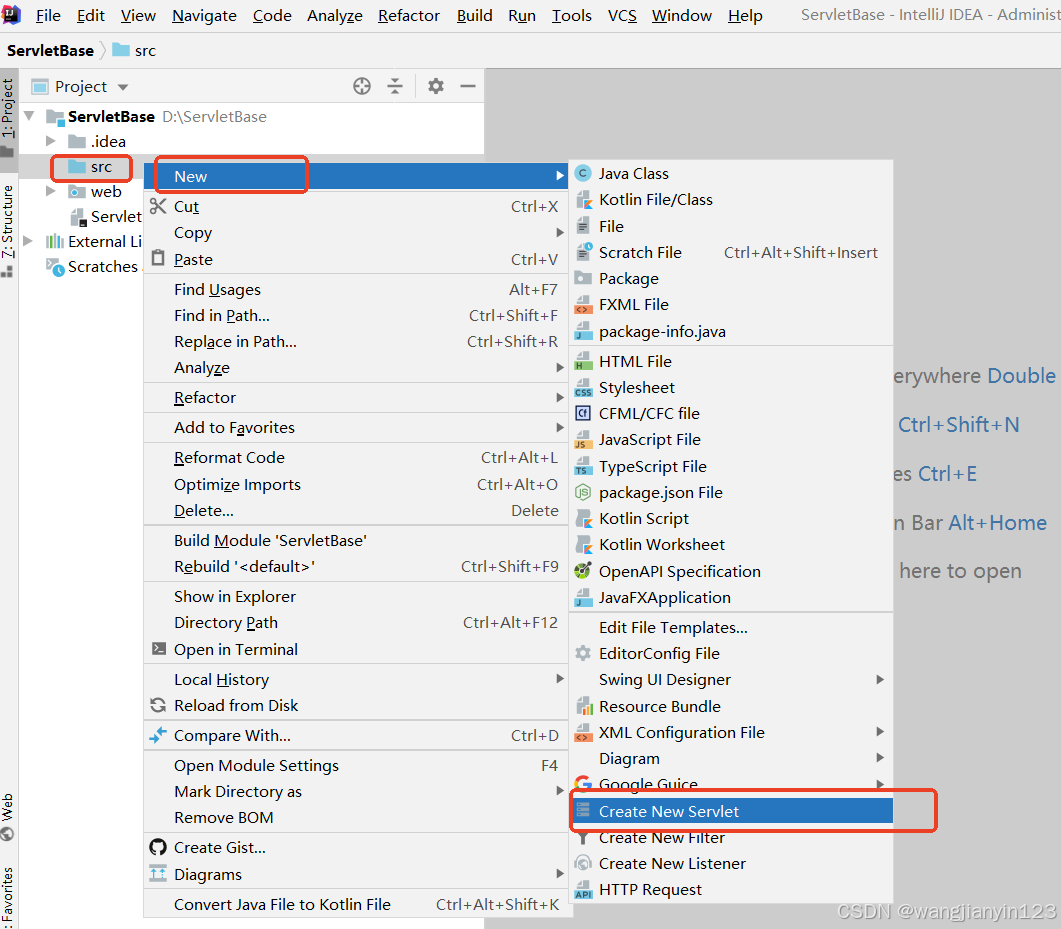Click the Create New Listener icon
The width and height of the screenshot is (1061, 929).
pos(583,863)
